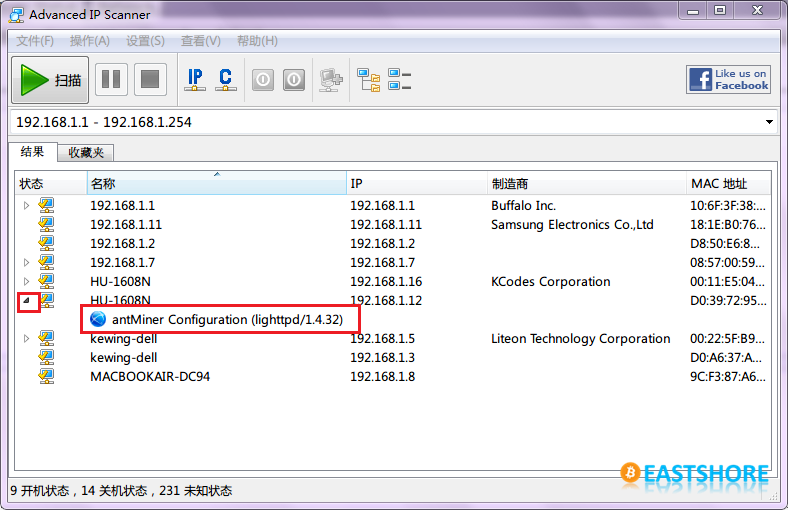Click the MAC address 10:6F:3F:38
Viewport: 788px width, 510px height.
728,206
